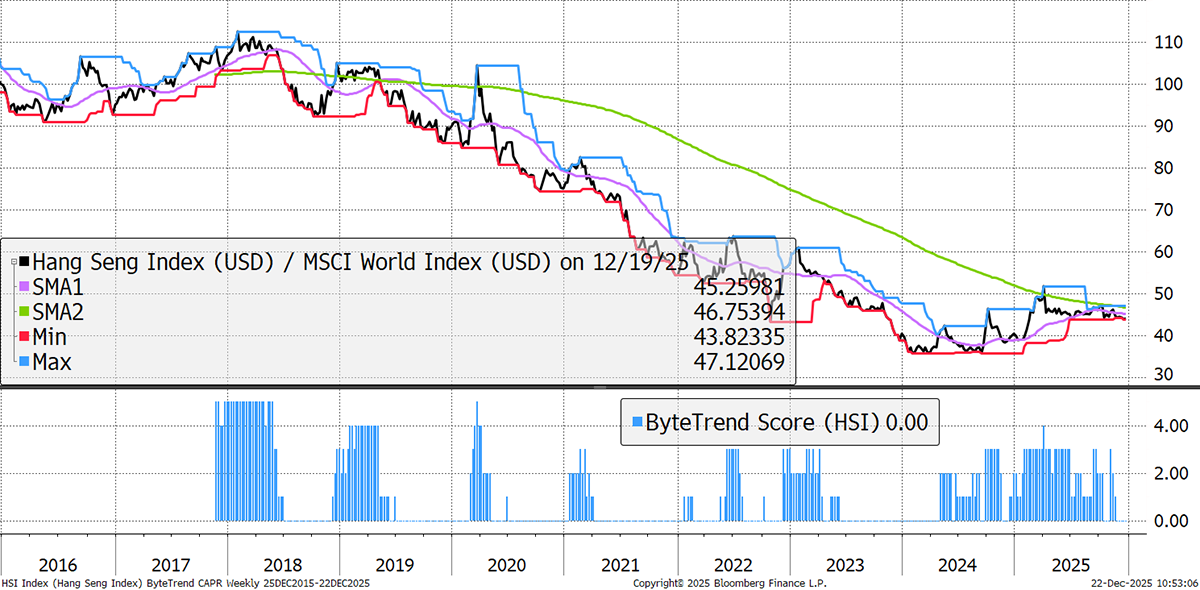1200x590 pixels.
Task: Click the black Hang Seng series swatch
Action: (25, 261)
